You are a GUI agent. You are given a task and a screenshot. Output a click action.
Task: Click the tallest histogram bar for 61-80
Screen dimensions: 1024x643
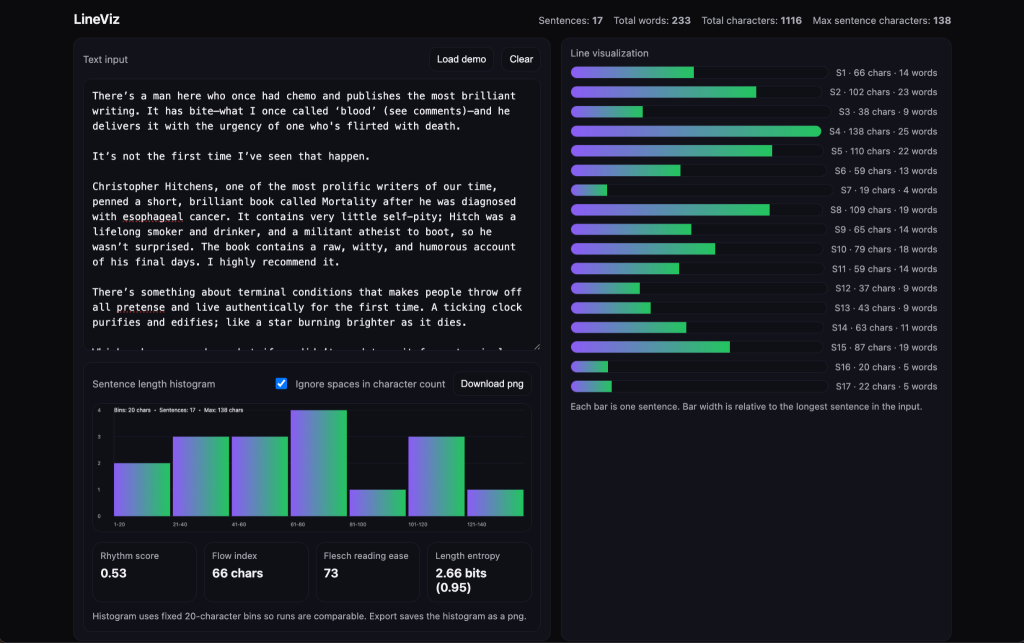click(318, 463)
